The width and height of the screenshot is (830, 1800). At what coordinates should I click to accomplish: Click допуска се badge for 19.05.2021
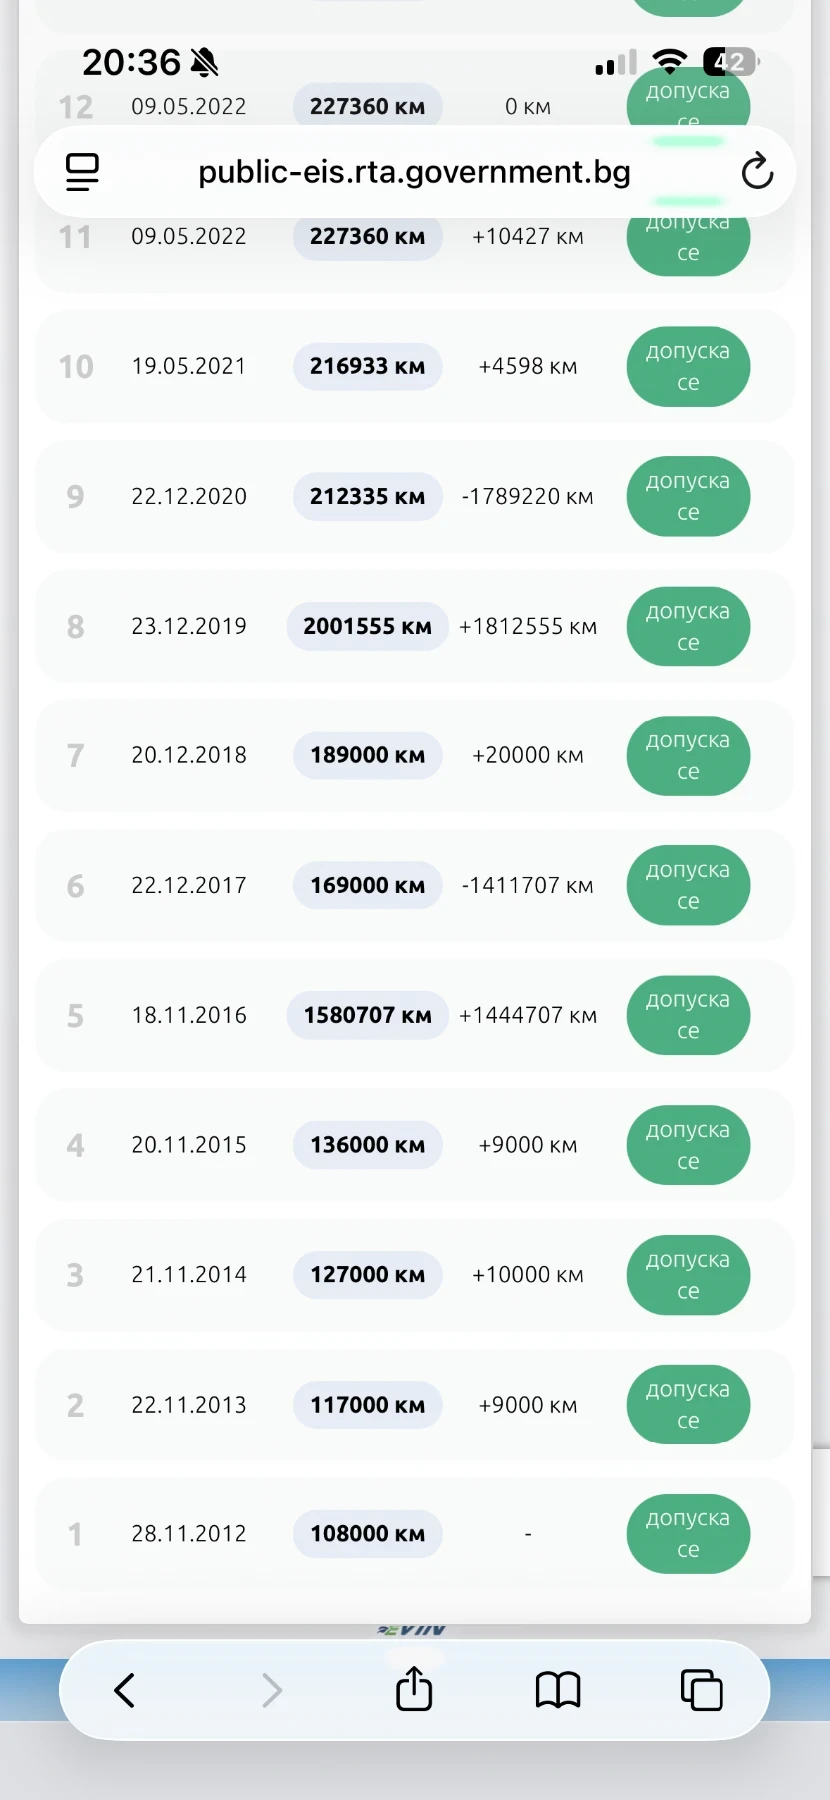click(x=688, y=367)
